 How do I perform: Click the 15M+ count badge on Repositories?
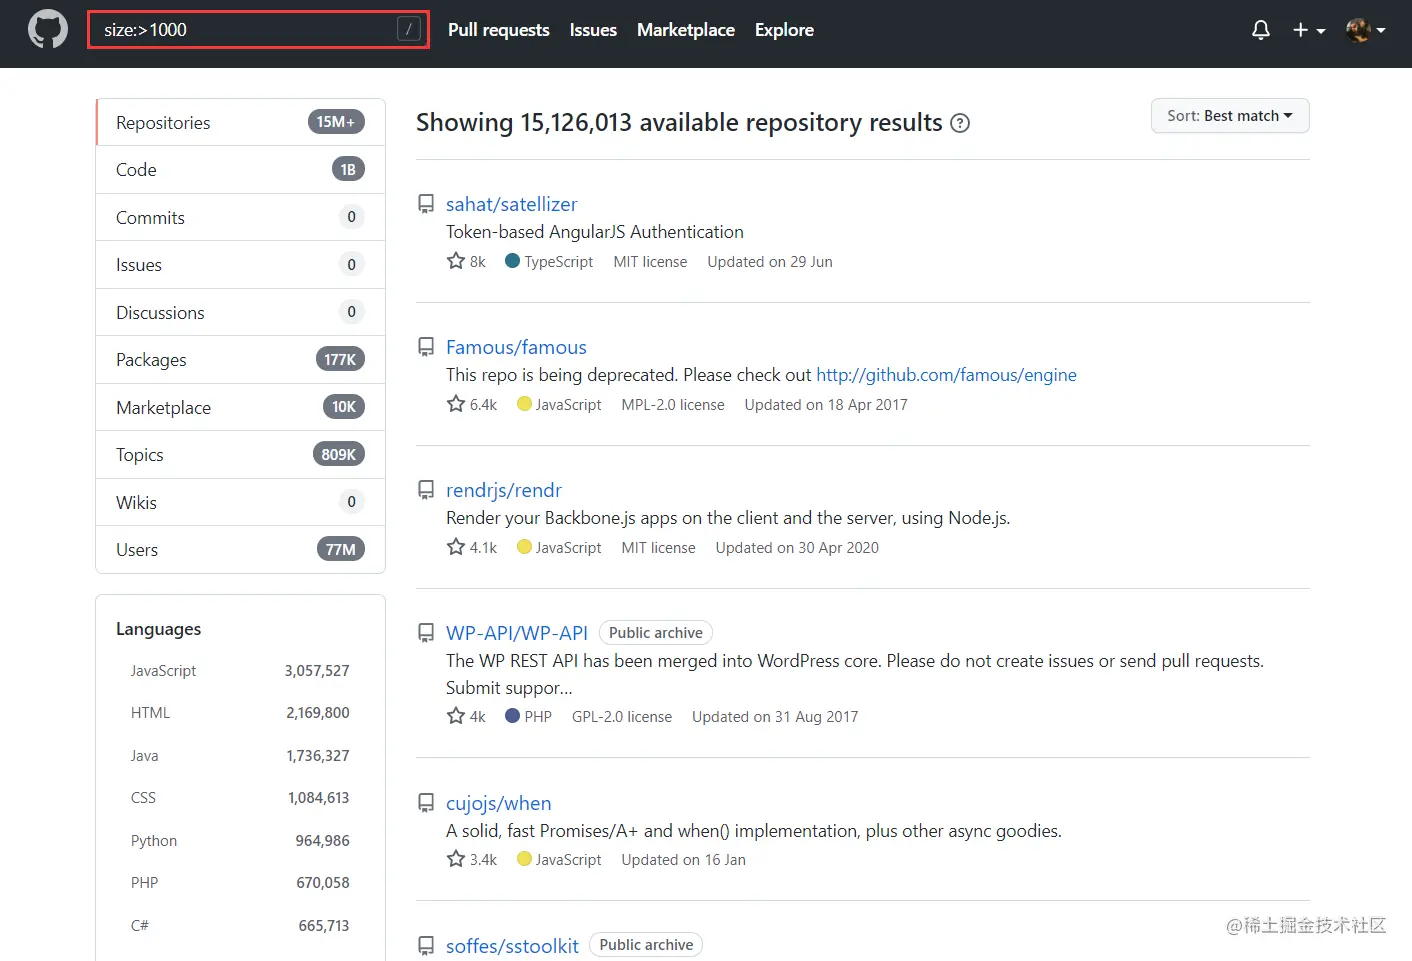[x=336, y=122]
